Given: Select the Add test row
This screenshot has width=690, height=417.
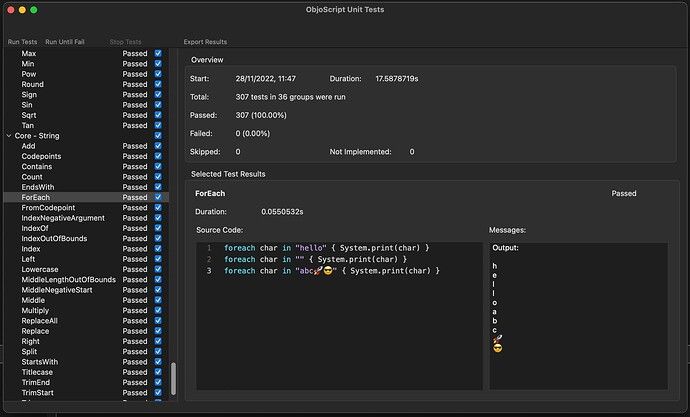Looking at the screenshot, I should (86, 146).
